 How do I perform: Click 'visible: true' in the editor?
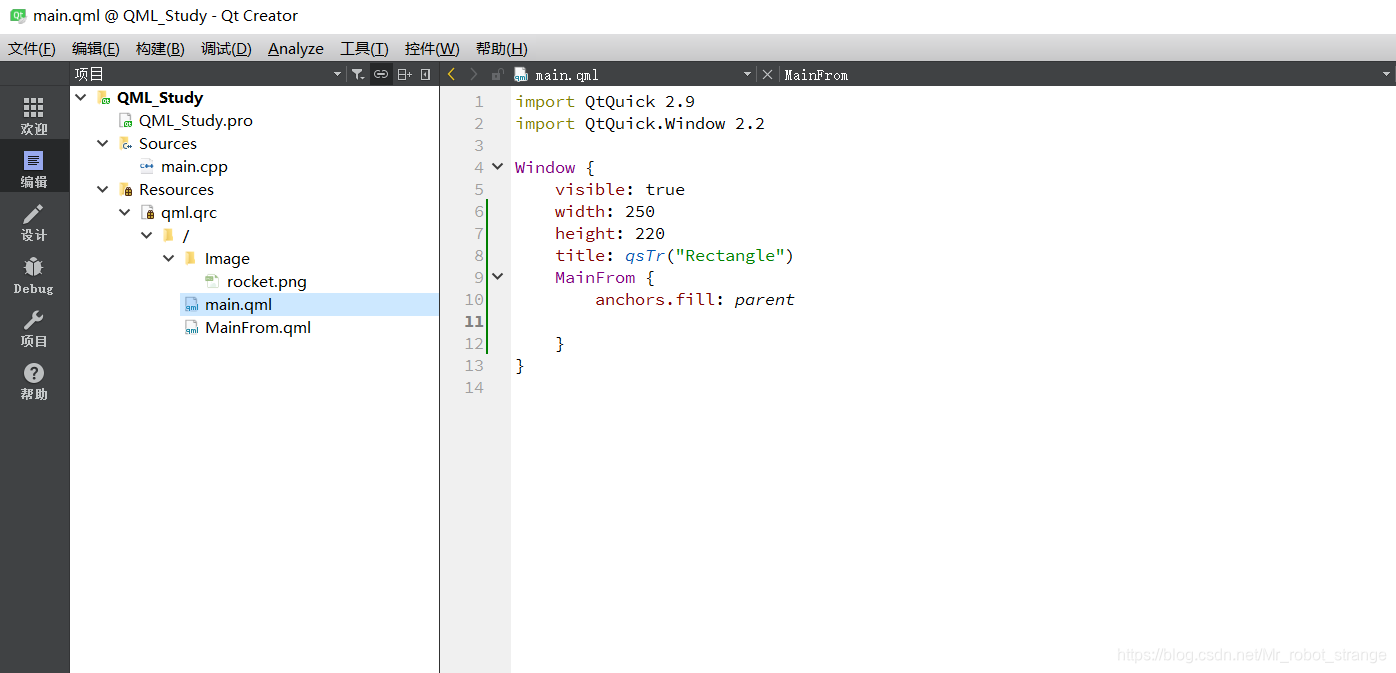point(620,189)
